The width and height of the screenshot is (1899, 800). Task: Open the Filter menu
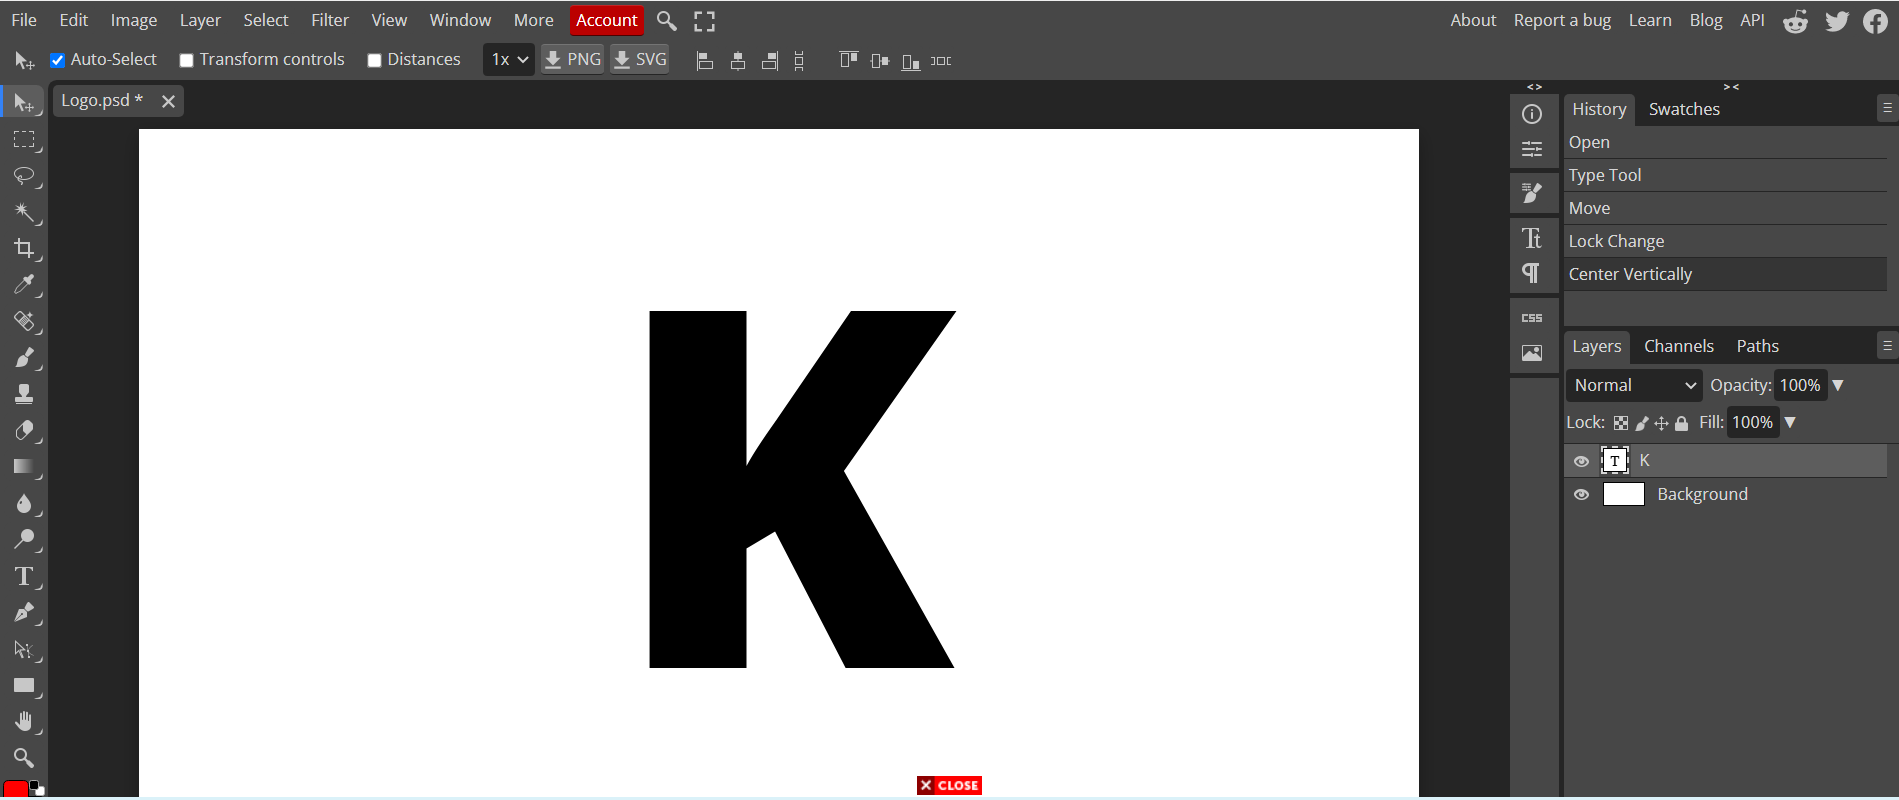click(330, 20)
